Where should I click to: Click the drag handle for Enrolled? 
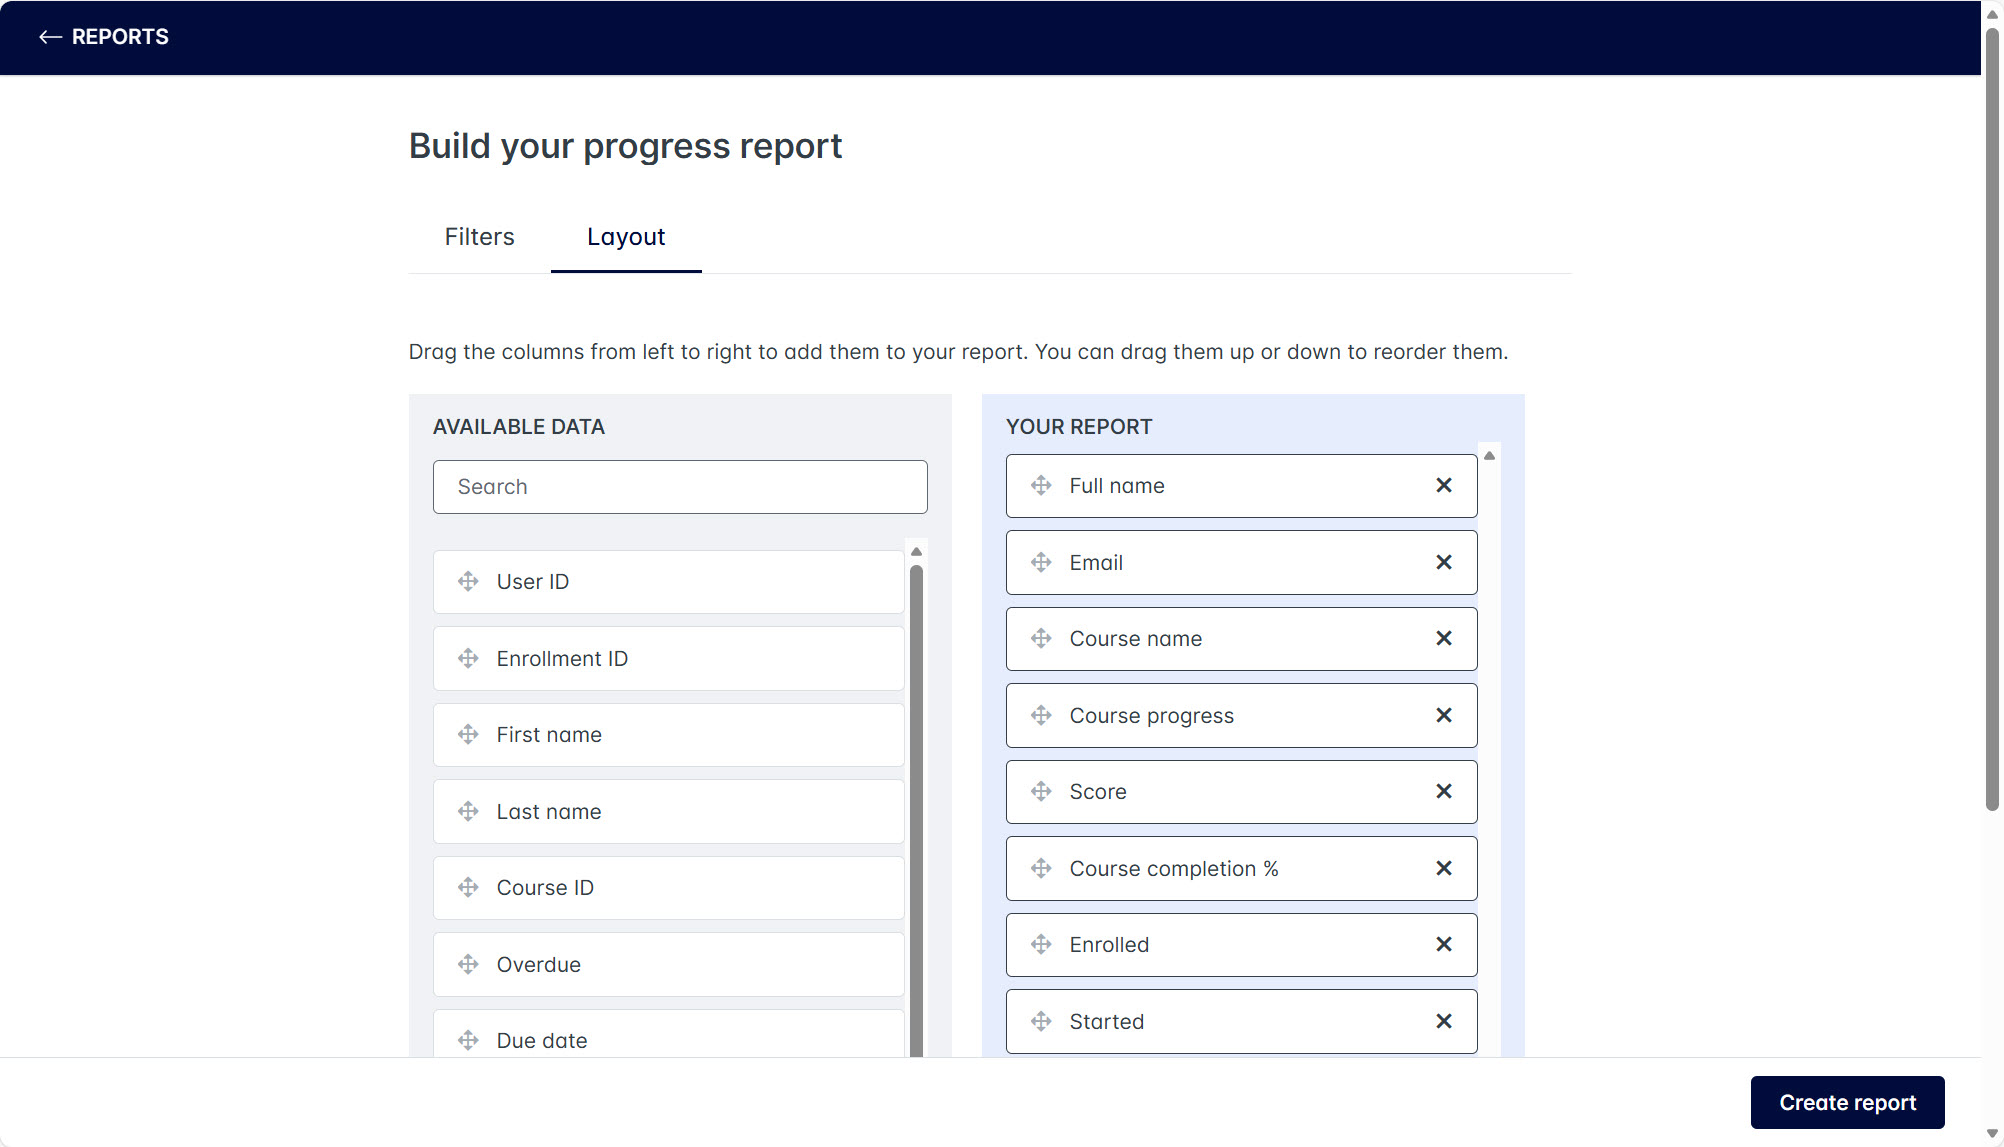(1041, 944)
